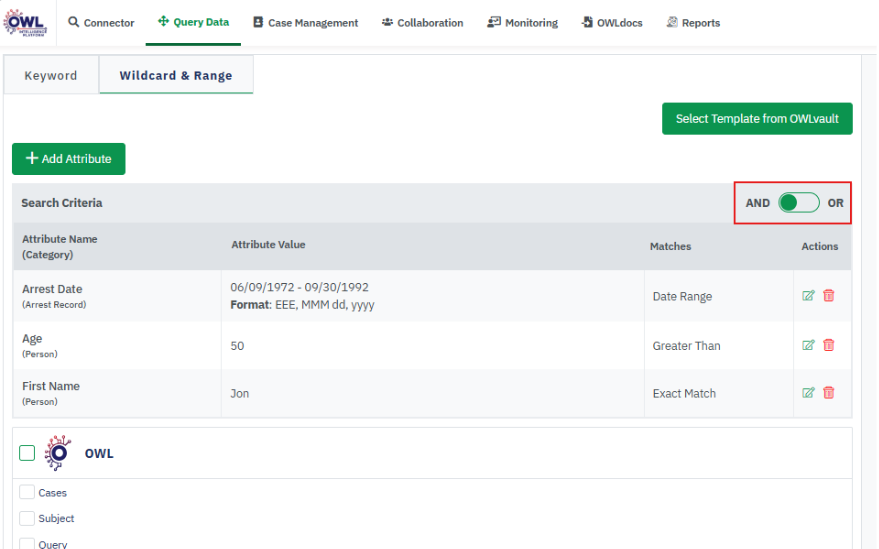The height and width of the screenshot is (549, 879).
Task: Click the Query Data crosshair icon
Action: click(x=163, y=21)
